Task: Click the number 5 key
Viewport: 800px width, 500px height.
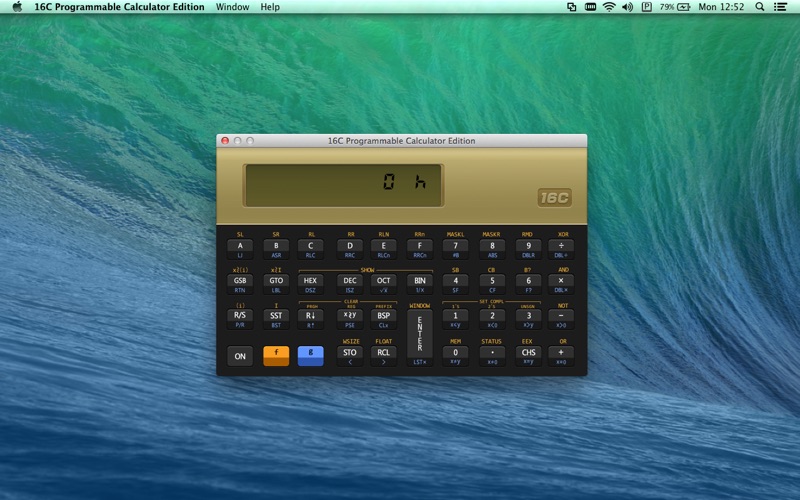Action: pyautogui.click(x=492, y=284)
